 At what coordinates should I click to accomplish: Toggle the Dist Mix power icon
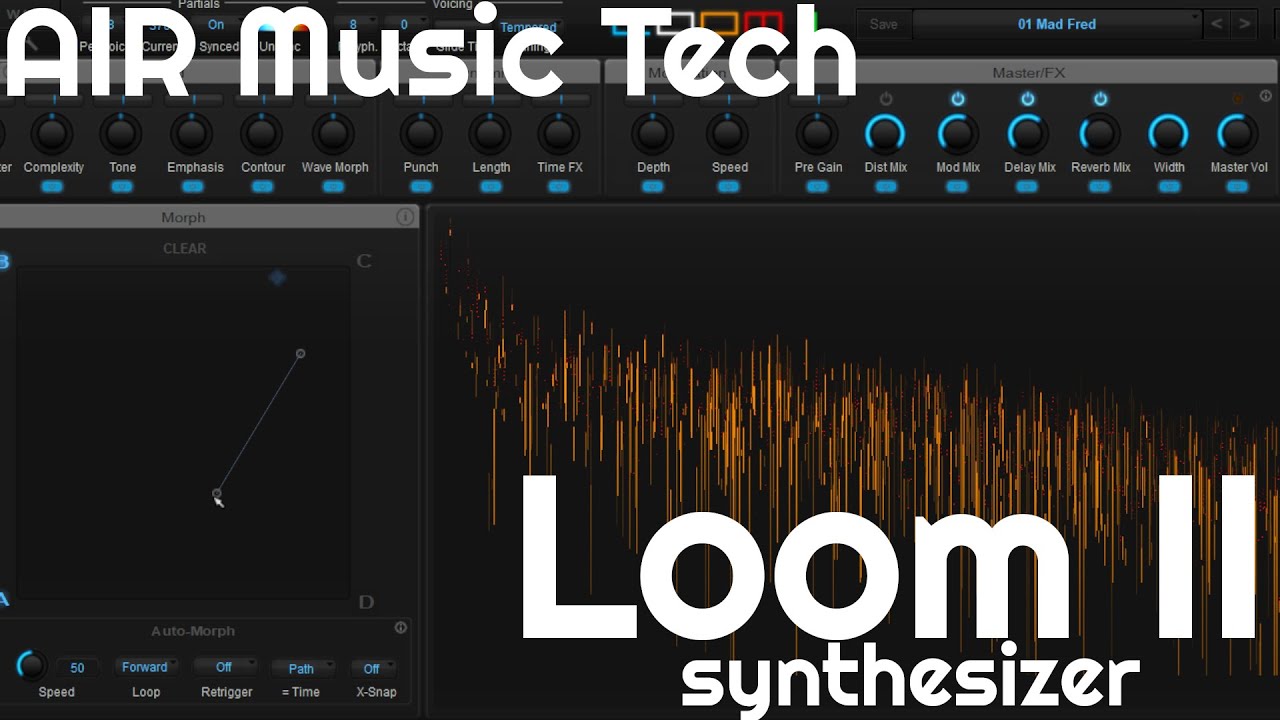[x=885, y=99]
